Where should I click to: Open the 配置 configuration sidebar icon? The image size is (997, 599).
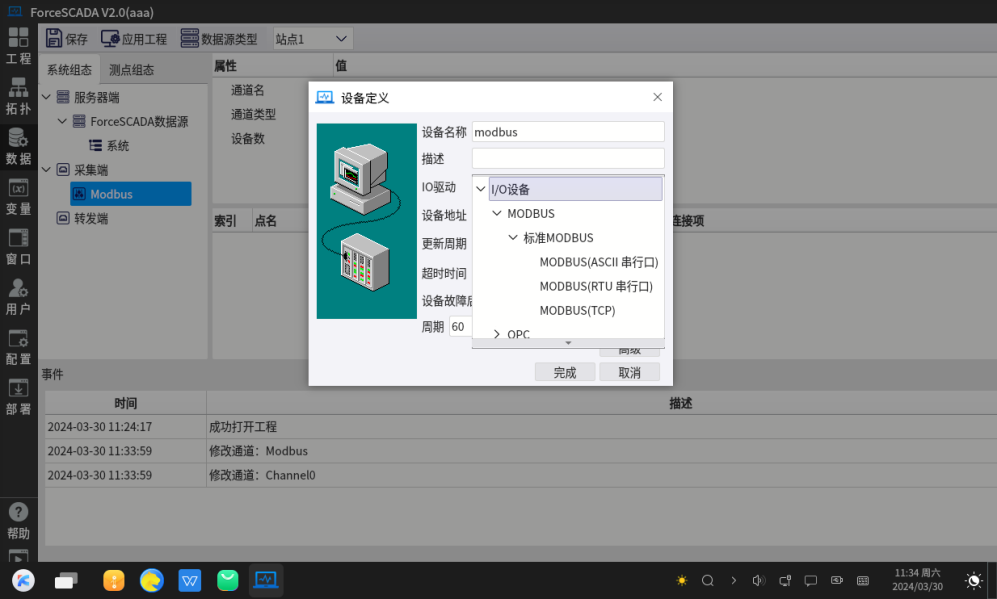pyautogui.click(x=18, y=346)
